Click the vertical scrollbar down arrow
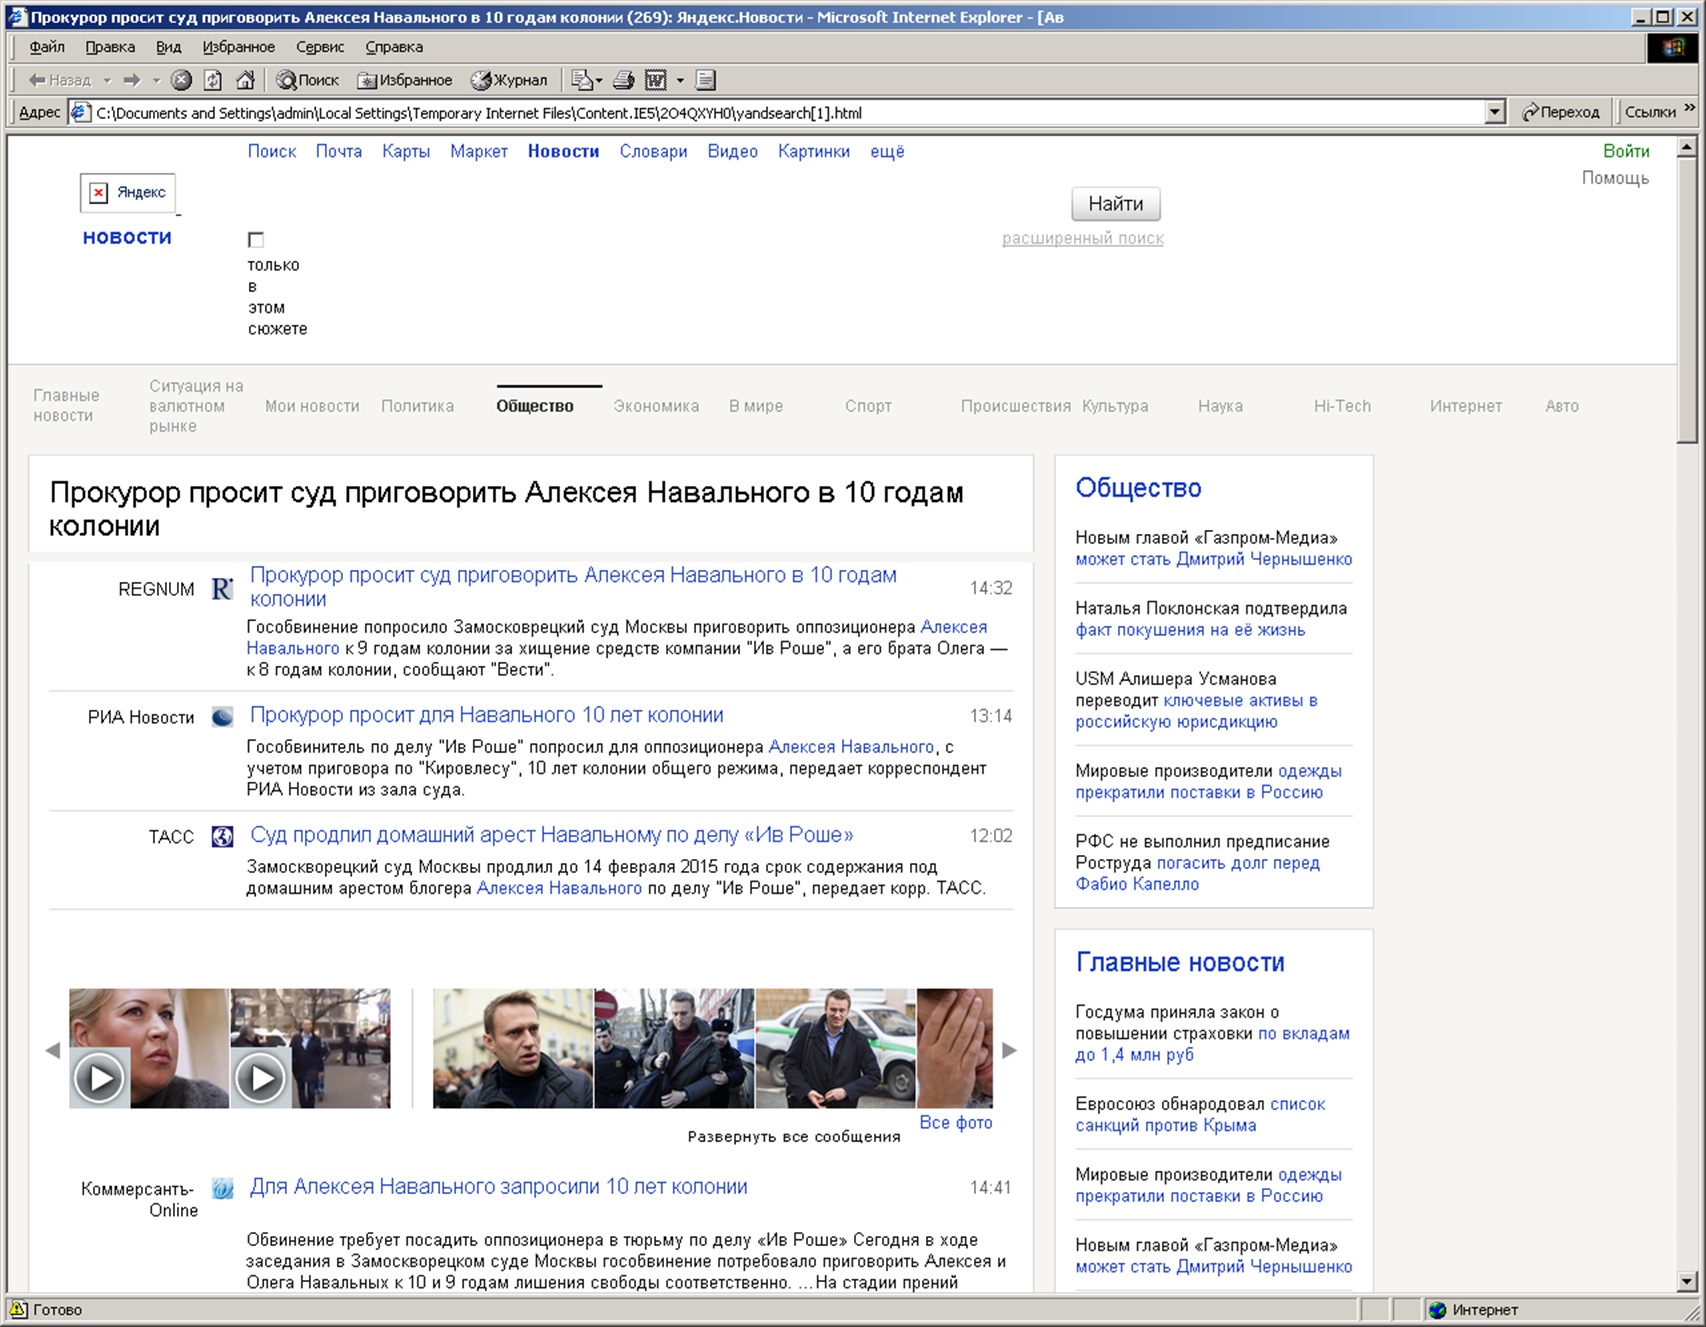This screenshot has width=1706, height=1327. [x=1687, y=1281]
